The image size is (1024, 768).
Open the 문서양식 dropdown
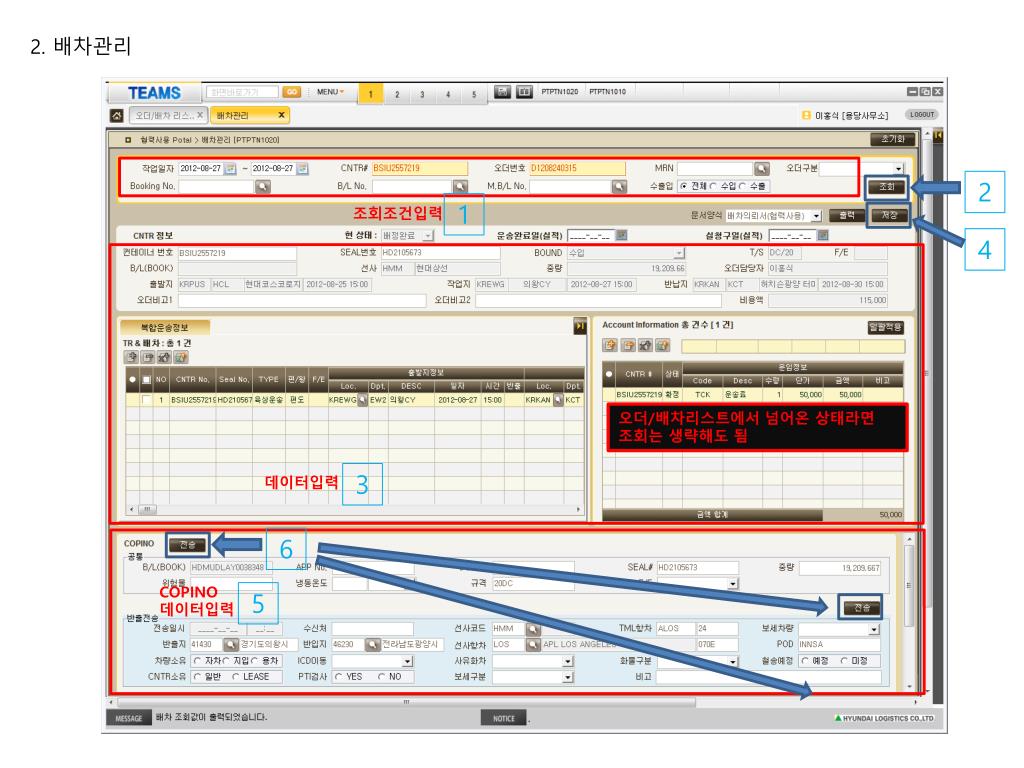(x=816, y=216)
